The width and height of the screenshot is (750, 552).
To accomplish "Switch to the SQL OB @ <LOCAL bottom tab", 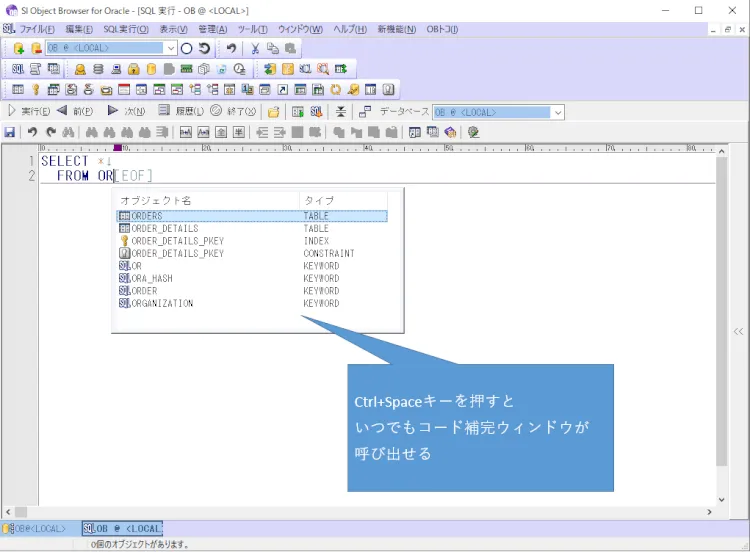I will [122, 529].
